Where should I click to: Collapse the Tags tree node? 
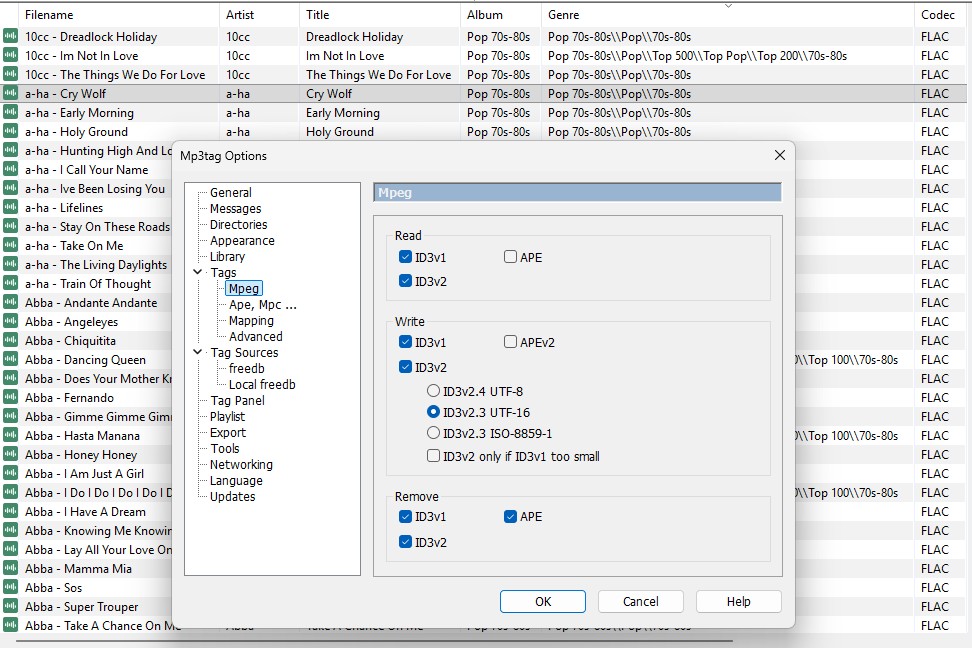click(198, 272)
